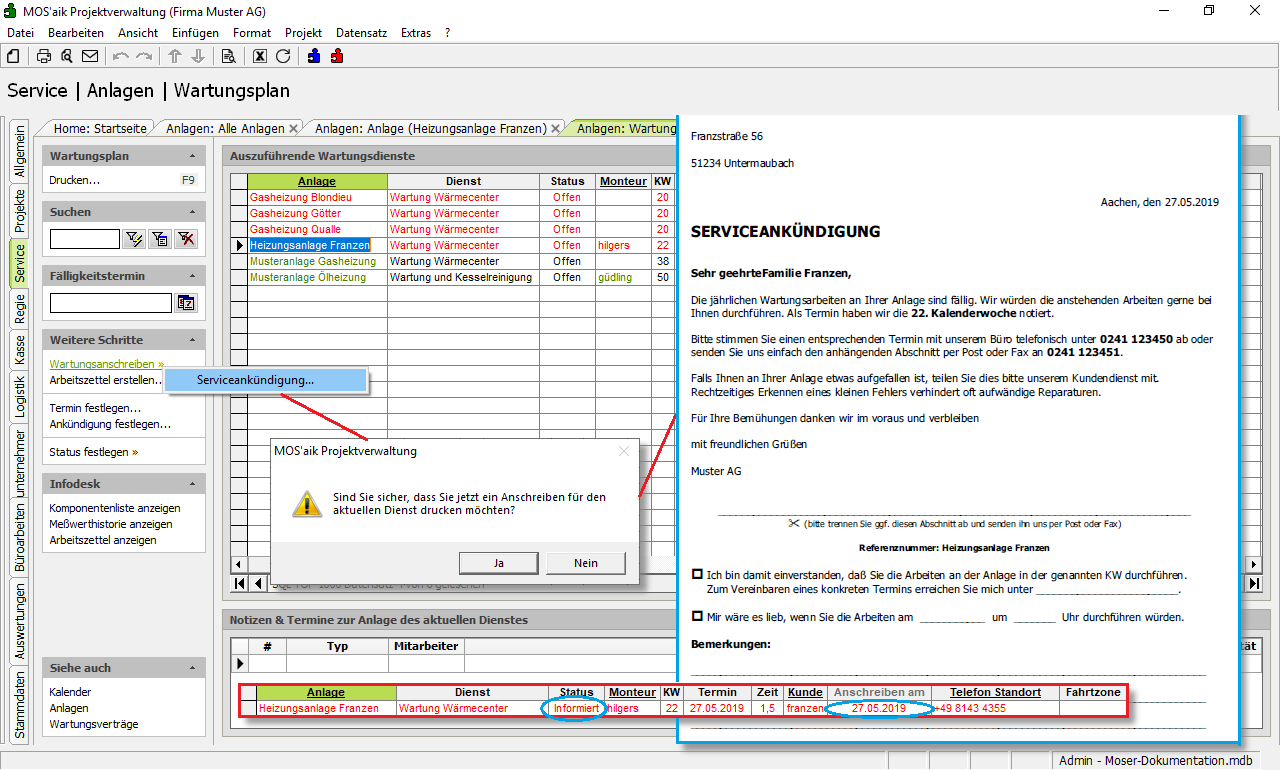Click the refresh toolbar icon
The image size is (1280, 770).
coord(283,56)
